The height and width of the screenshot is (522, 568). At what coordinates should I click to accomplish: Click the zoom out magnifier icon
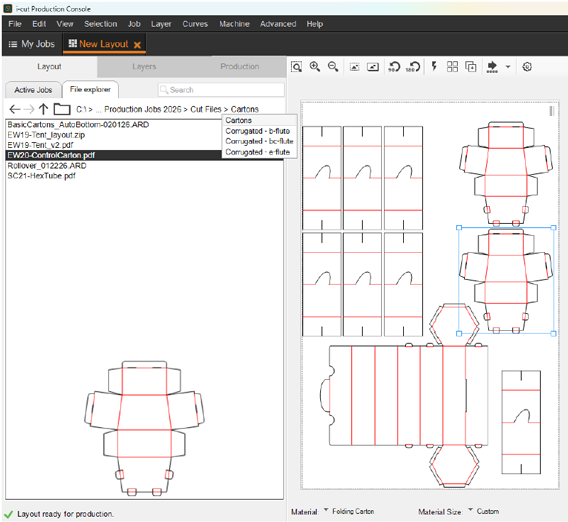tap(333, 67)
